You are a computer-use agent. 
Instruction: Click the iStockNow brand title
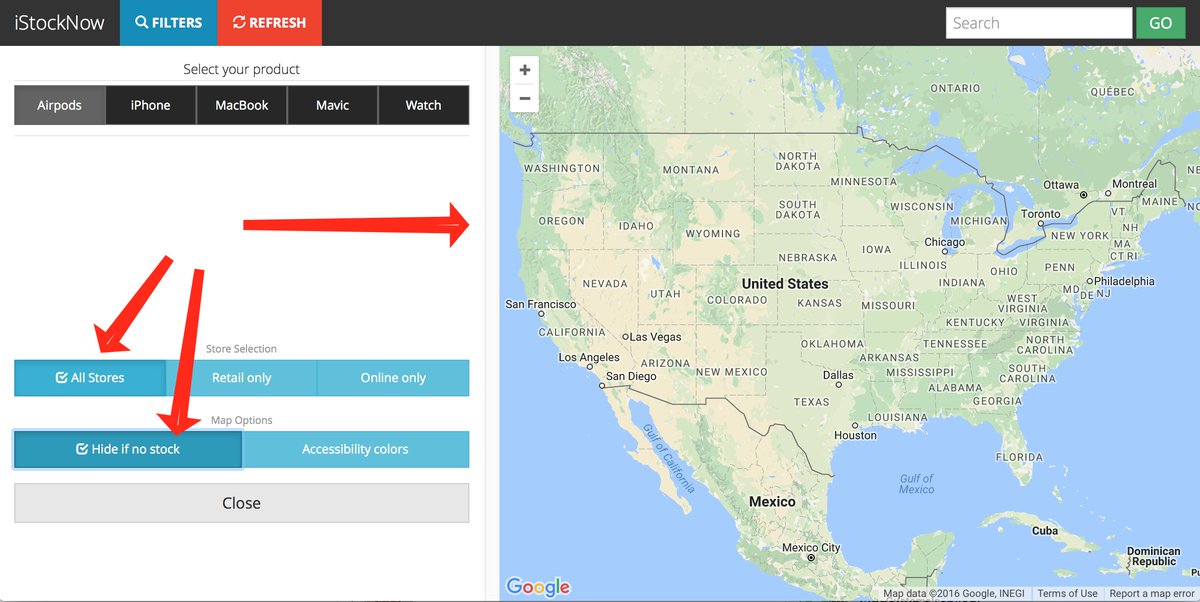(60, 22)
